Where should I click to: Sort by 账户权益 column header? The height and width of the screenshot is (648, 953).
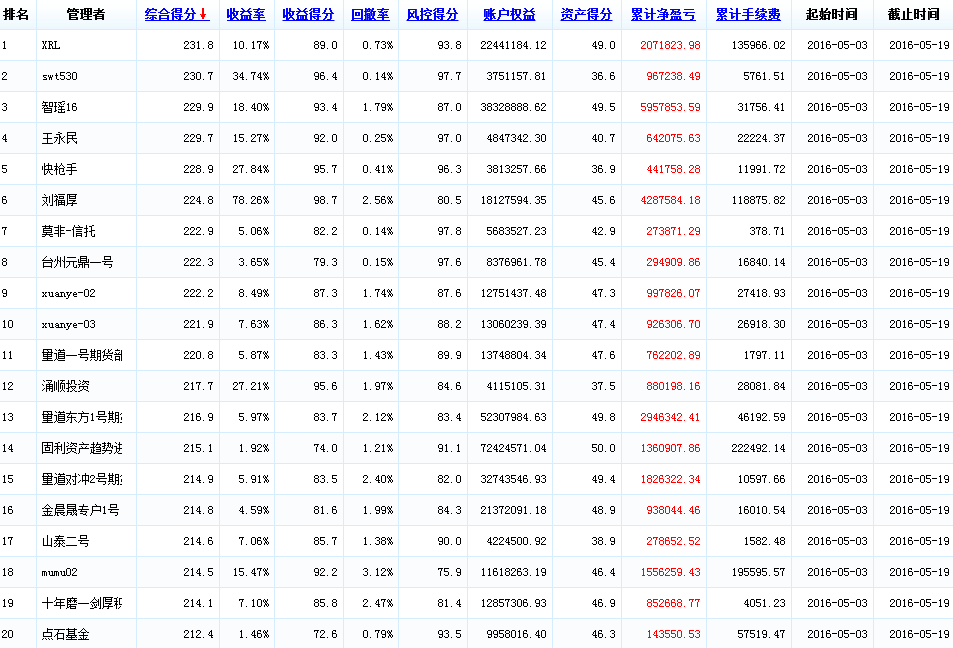pos(509,15)
